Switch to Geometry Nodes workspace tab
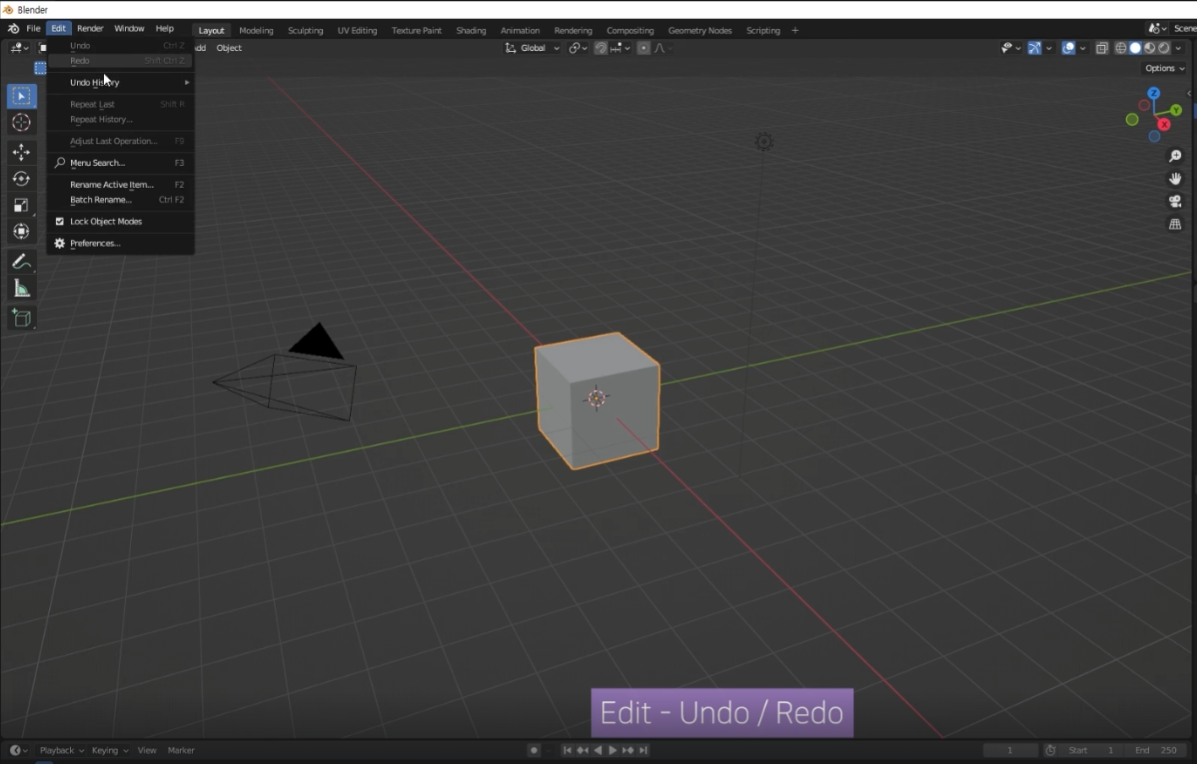This screenshot has height=764, width=1197. pyautogui.click(x=700, y=31)
